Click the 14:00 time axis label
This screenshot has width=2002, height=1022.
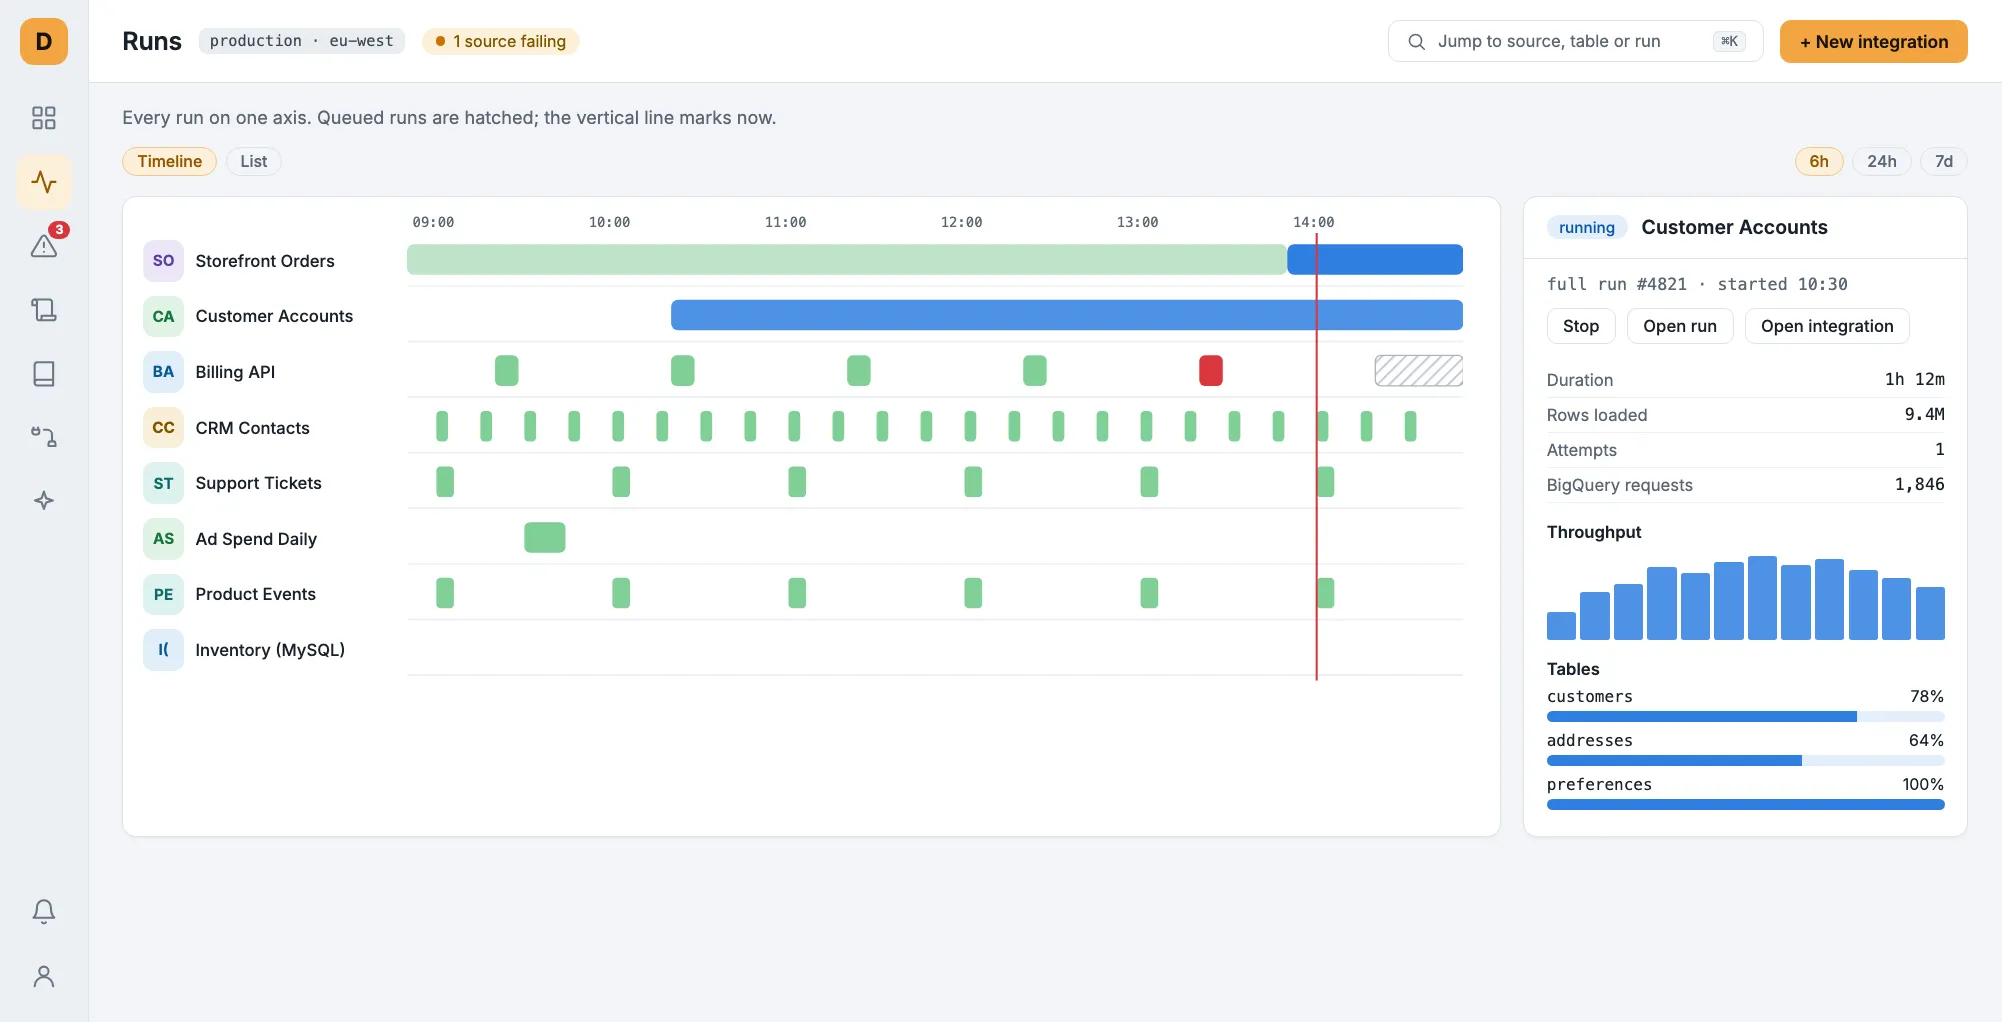1313,222
